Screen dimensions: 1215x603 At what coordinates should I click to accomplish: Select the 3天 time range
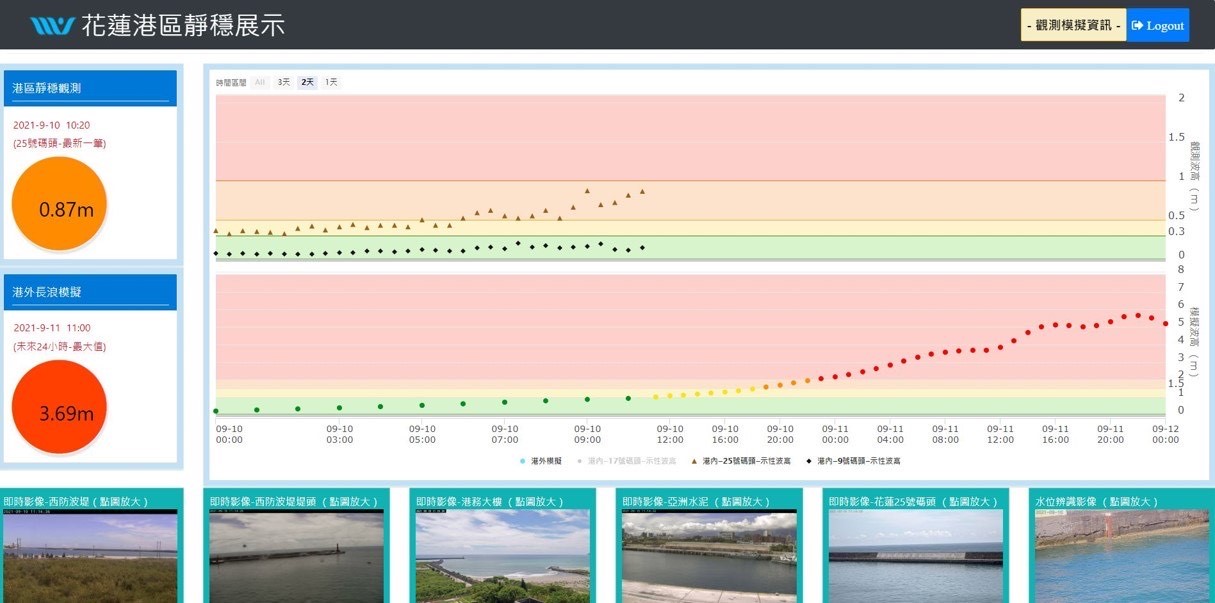point(284,82)
